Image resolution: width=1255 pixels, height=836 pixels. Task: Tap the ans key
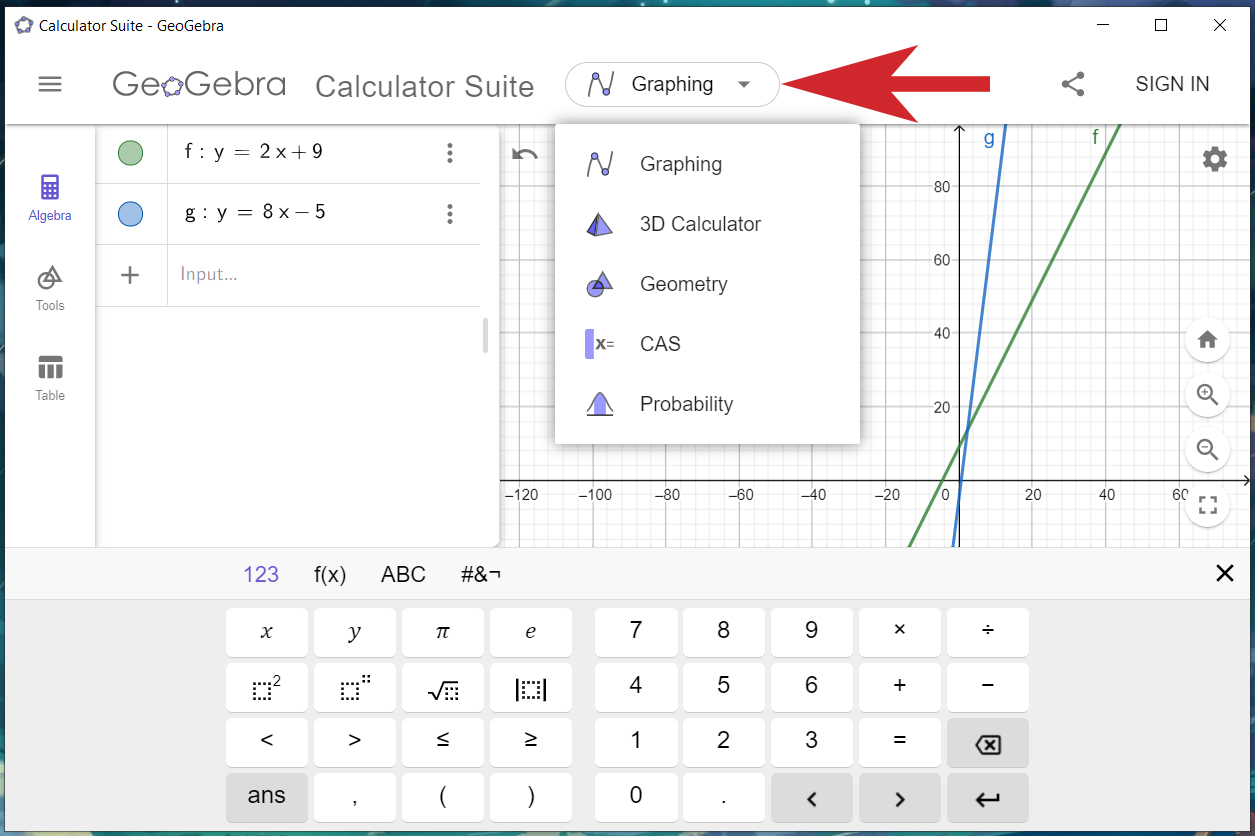click(266, 798)
